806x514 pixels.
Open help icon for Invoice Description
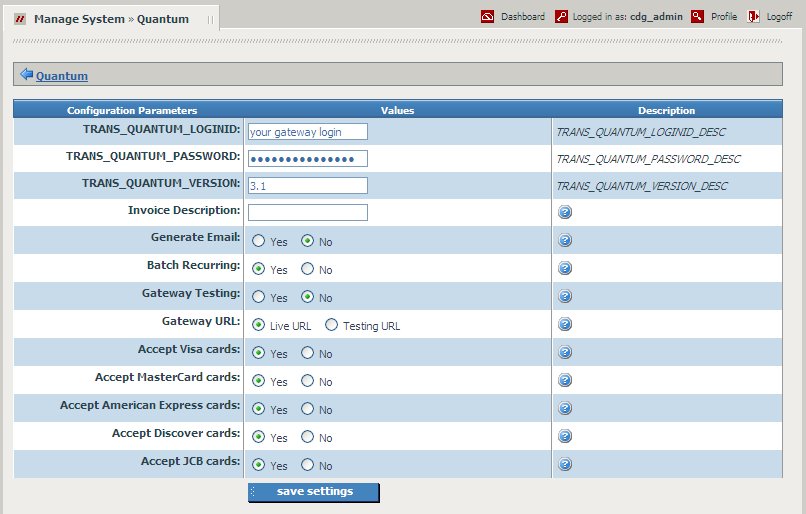point(565,212)
